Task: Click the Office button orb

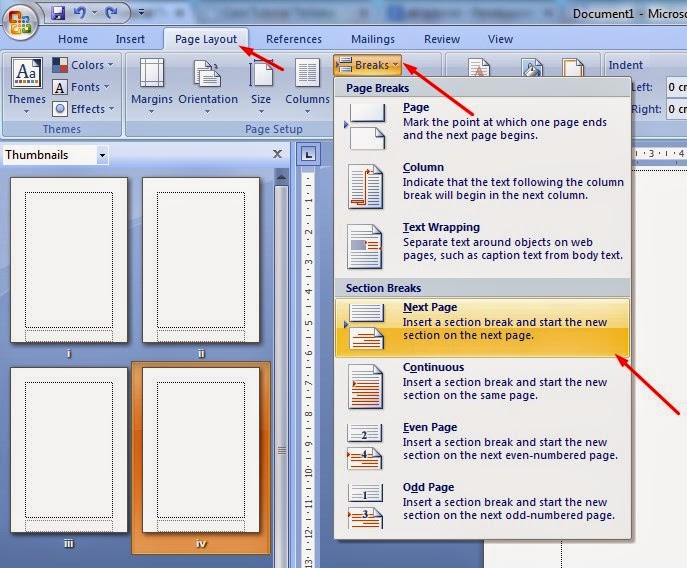Action: (20, 21)
